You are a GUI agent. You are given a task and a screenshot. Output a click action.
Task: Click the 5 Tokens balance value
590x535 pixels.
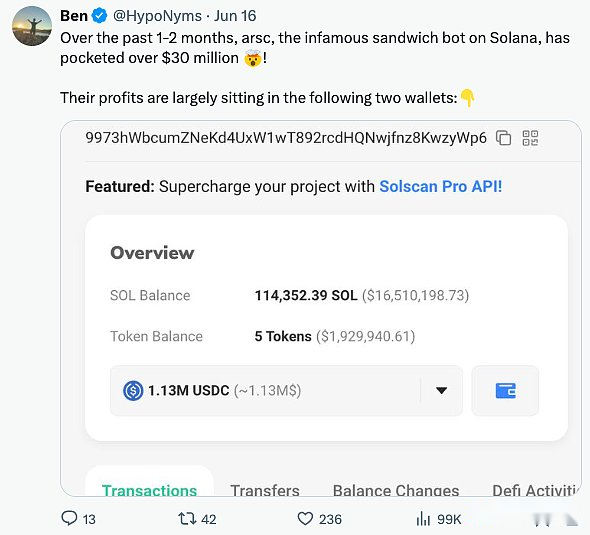click(x=283, y=336)
